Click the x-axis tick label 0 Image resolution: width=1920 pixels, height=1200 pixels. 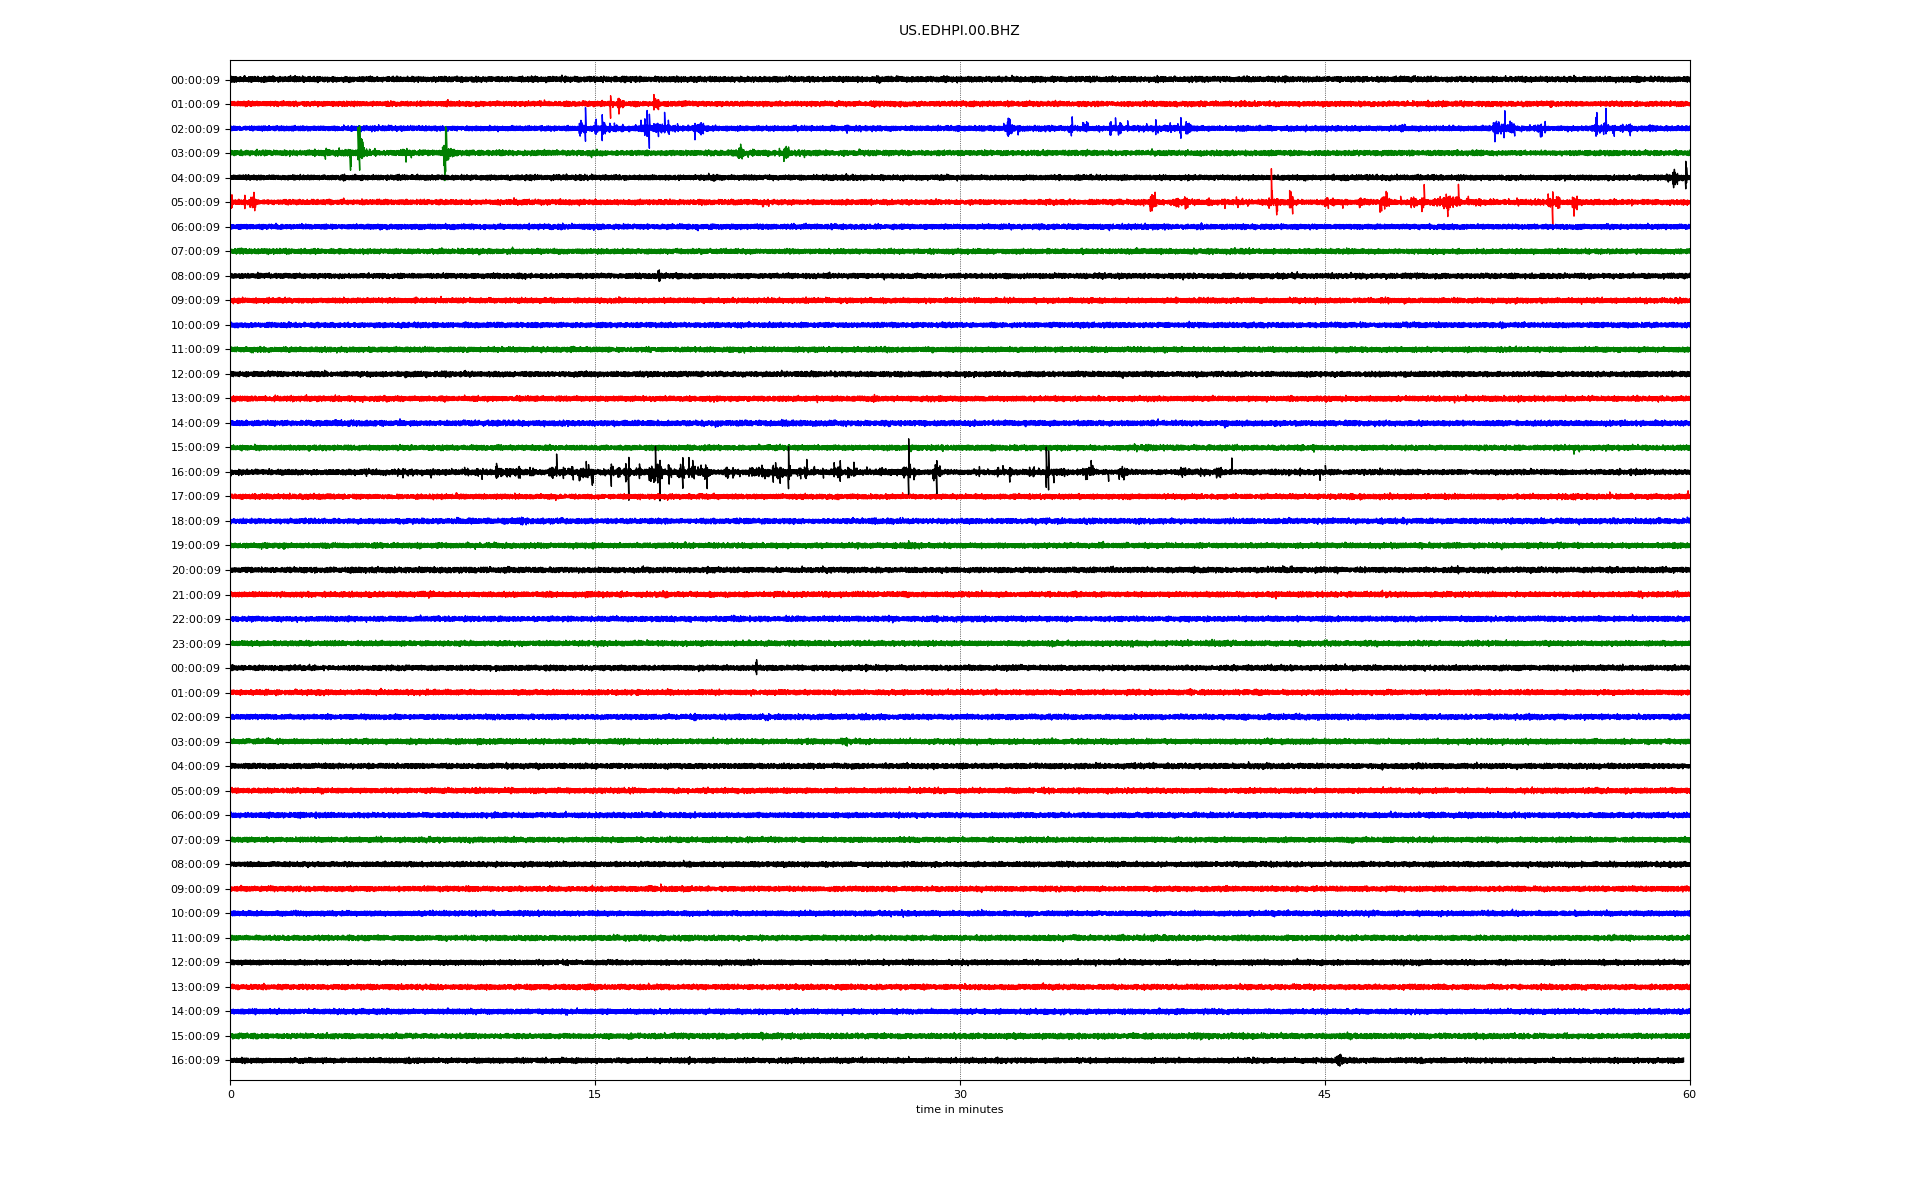231,1094
